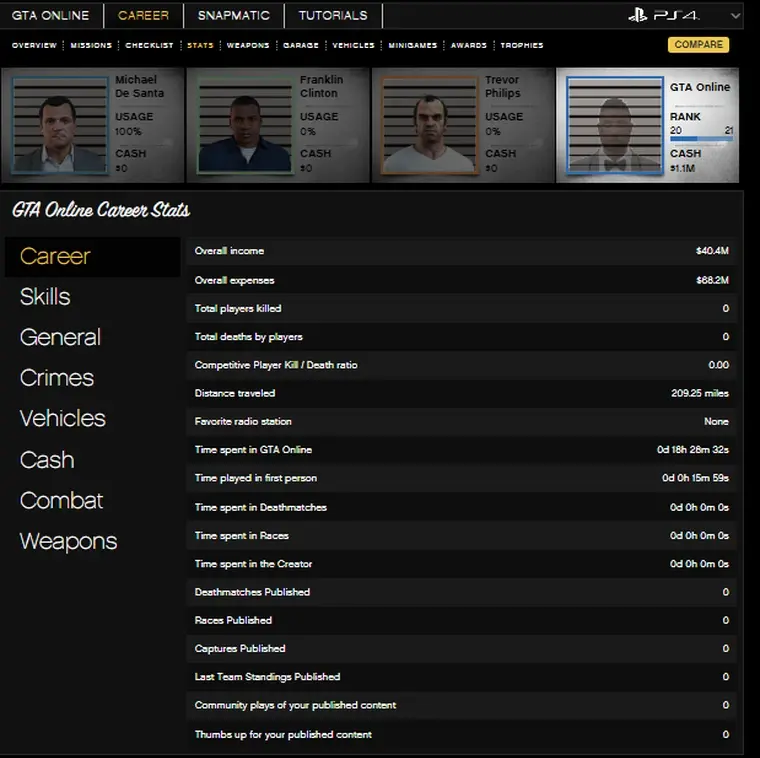The height and width of the screenshot is (758, 760).
Task: Select Crimes in the stats sidebar
Action: (56, 378)
